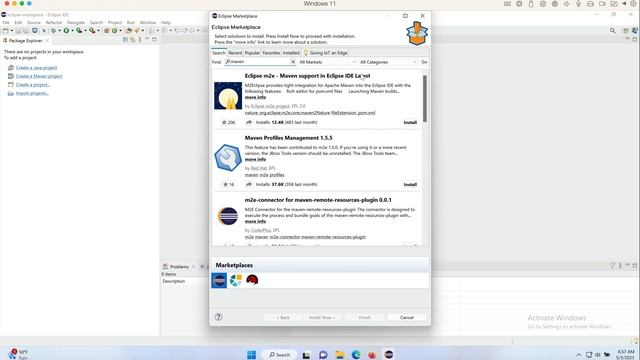The width and height of the screenshot is (640, 360).
Task: Click the Go button next to All Categories
Action: [424, 62]
